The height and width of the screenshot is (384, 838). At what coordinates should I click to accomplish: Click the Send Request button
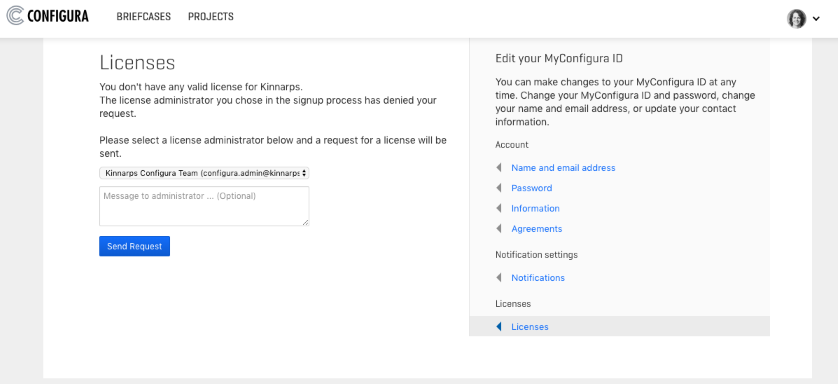[x=134, y=246]
